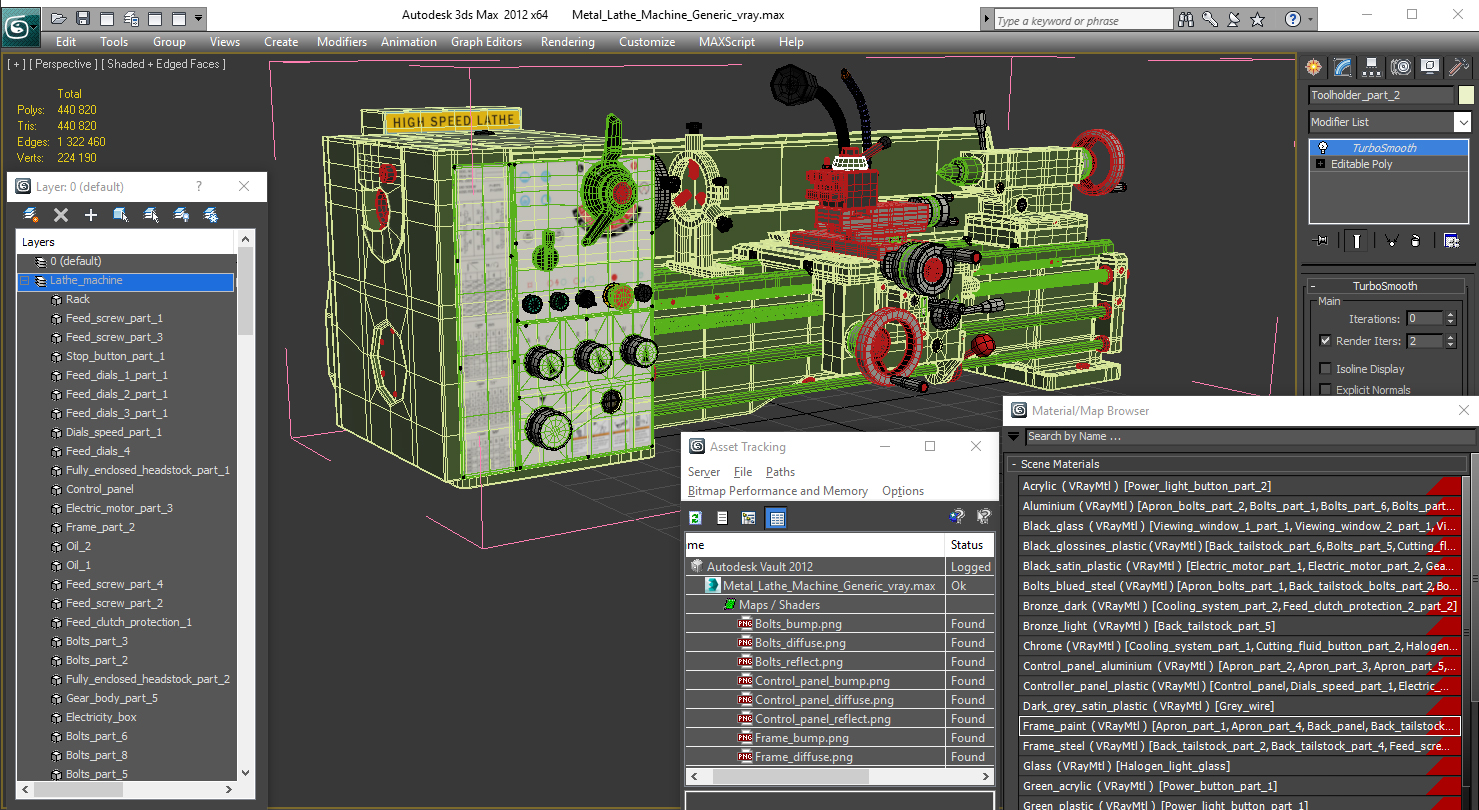Expand the Editable Poly modifier entry
This screenshot has height=810, width=1479.
pyautogui.click(x=1321, y=164)
